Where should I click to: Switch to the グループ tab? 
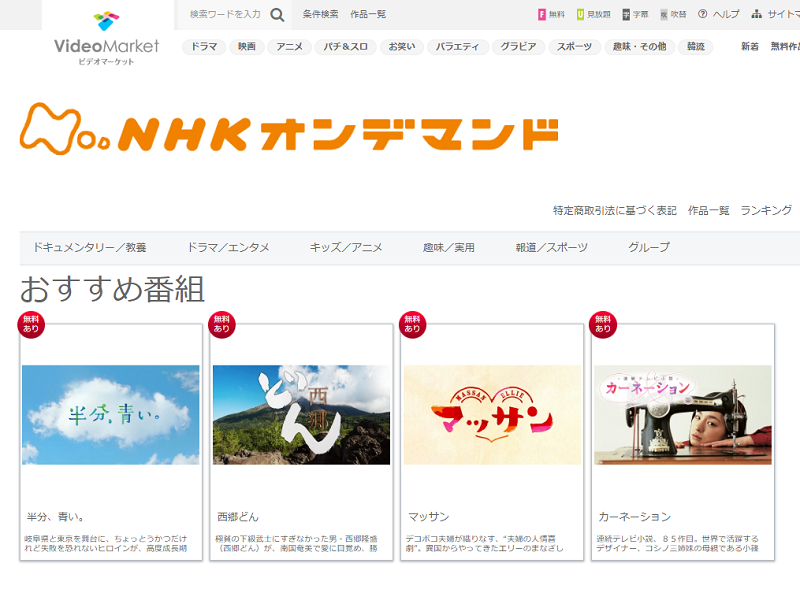tap(649, 248)
